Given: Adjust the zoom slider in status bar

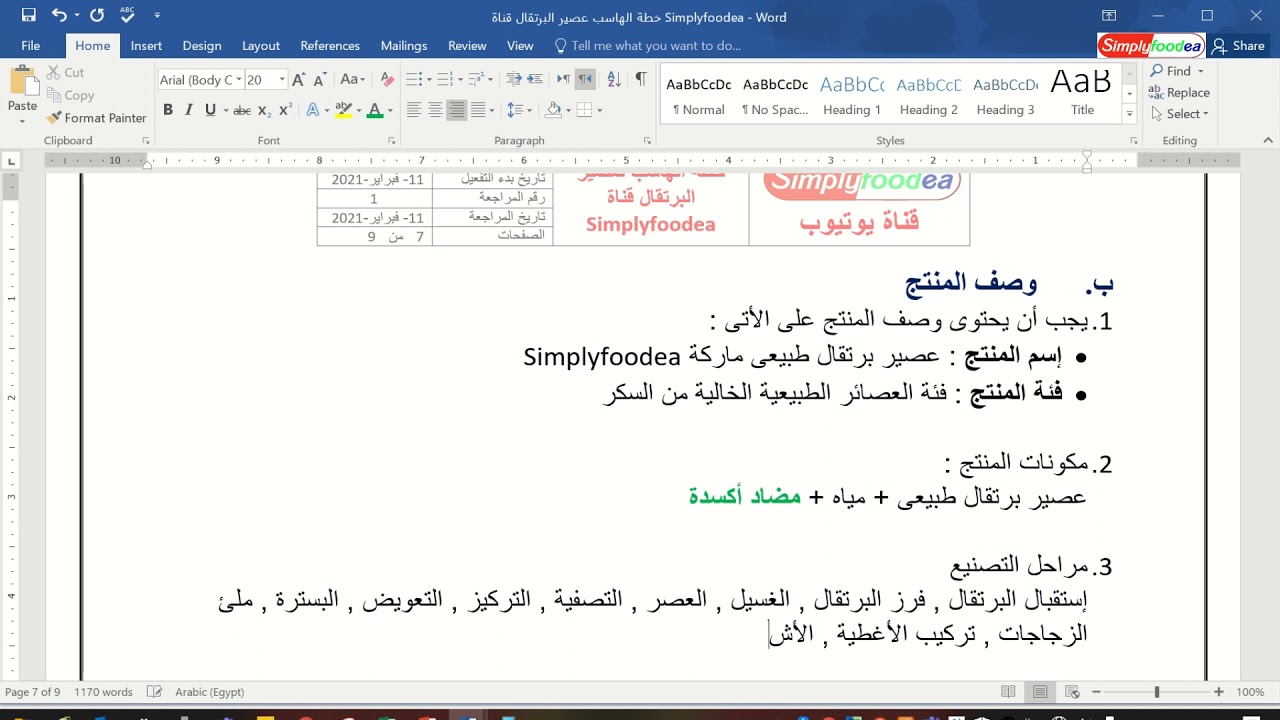Looking at the screenshot, I should pos(1157,692).
